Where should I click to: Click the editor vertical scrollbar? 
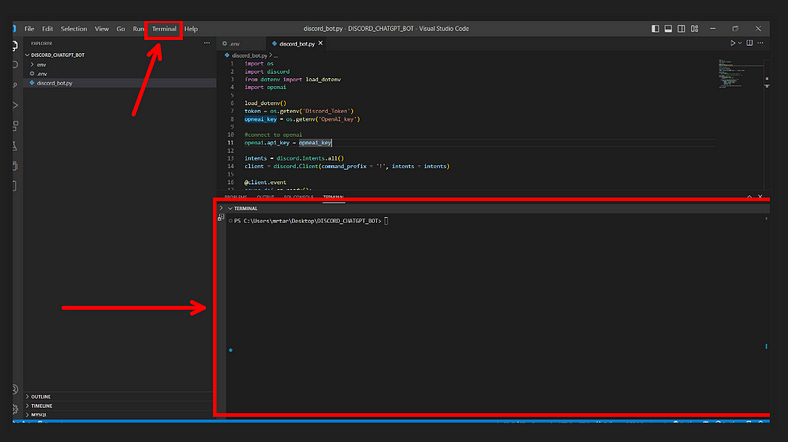pyautogui.click(x=767, y=123)
